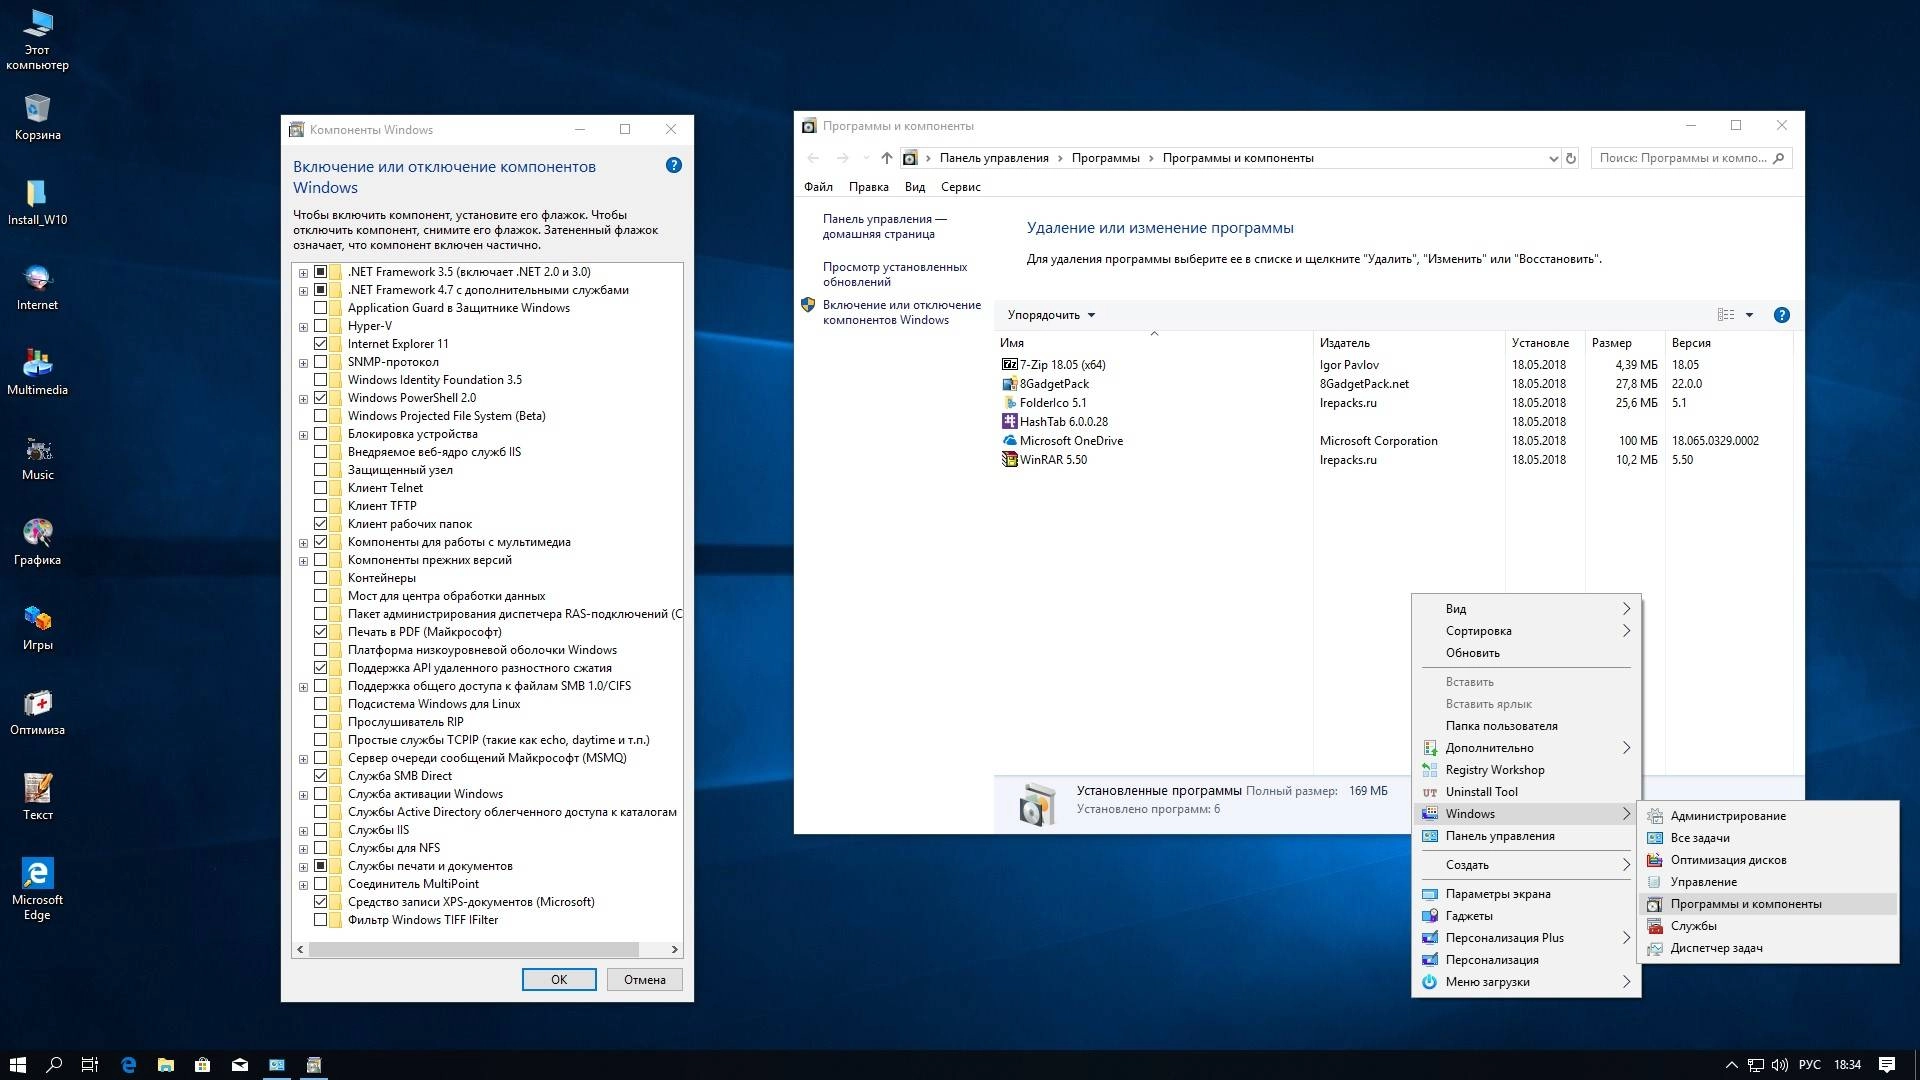This screenshot has width=1920, height=1080.
Task: Expand Компоненты прежних версий node
Action: [x=303, y=561]
